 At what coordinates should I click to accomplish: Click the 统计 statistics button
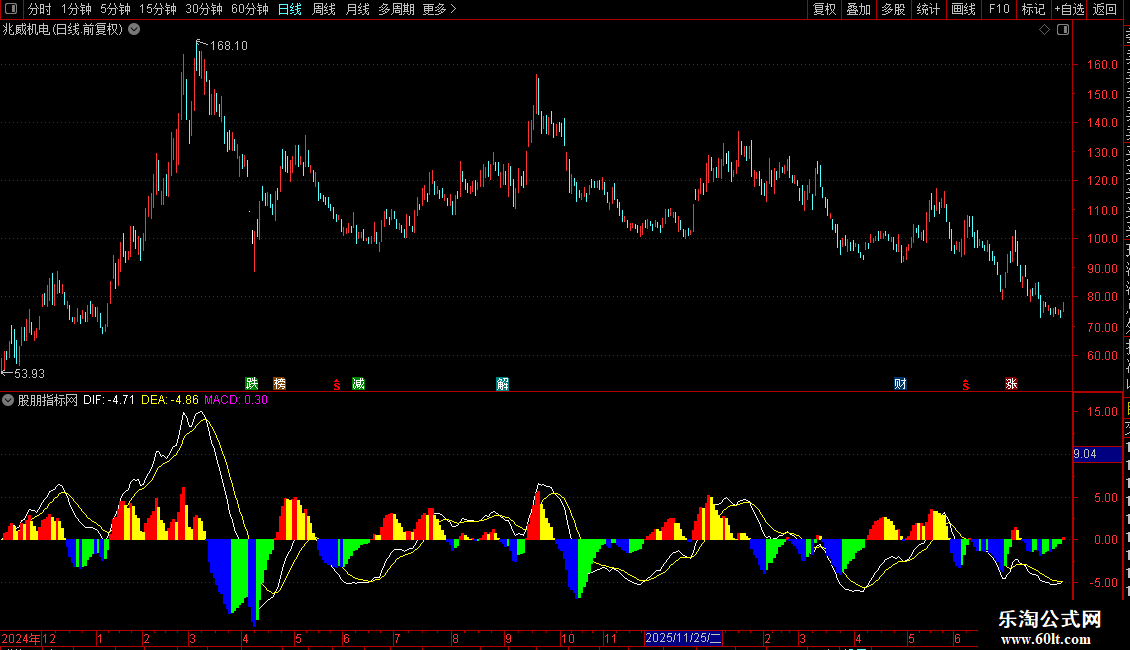coord(928,9)
